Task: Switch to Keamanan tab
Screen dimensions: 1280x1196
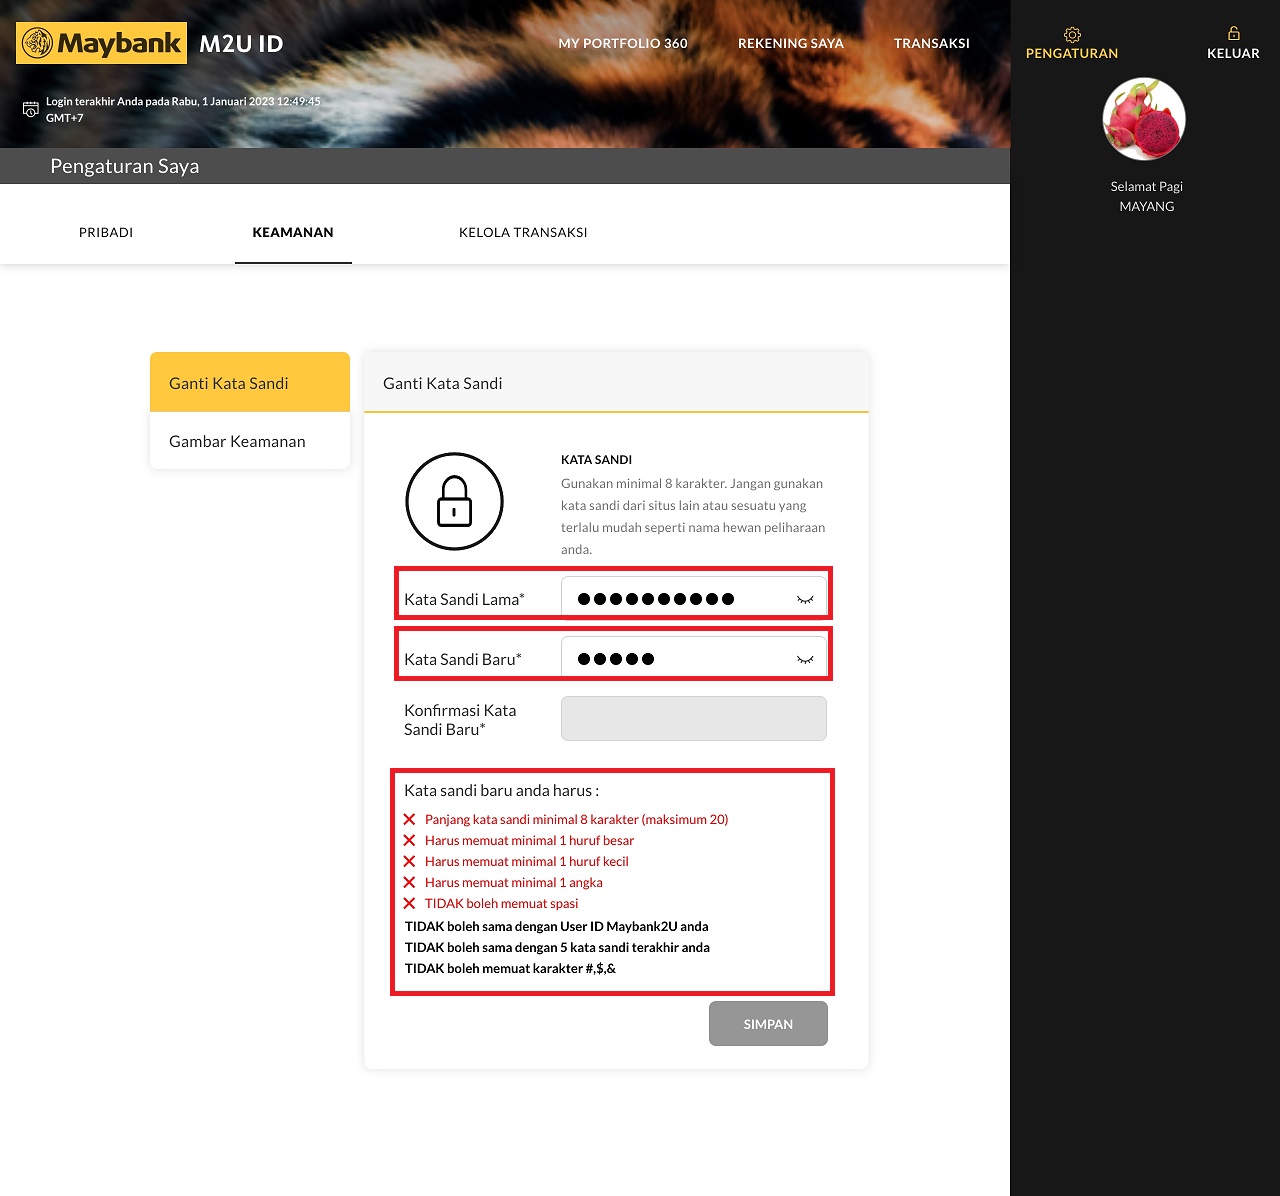Action: (x=293, y=232)
